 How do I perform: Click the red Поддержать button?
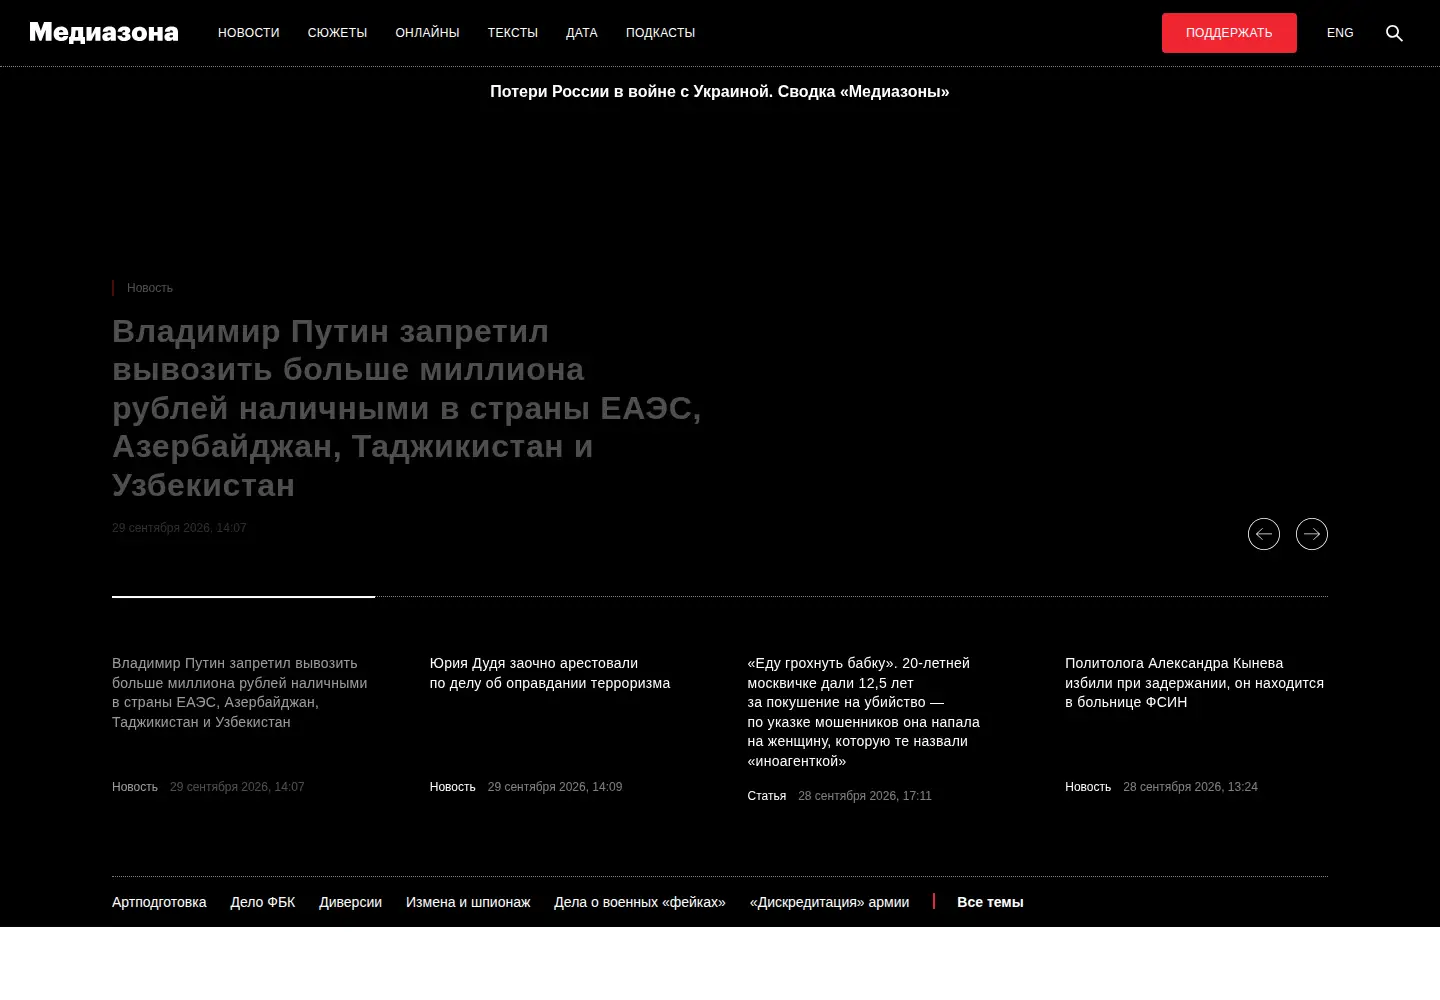point(1229,33)
